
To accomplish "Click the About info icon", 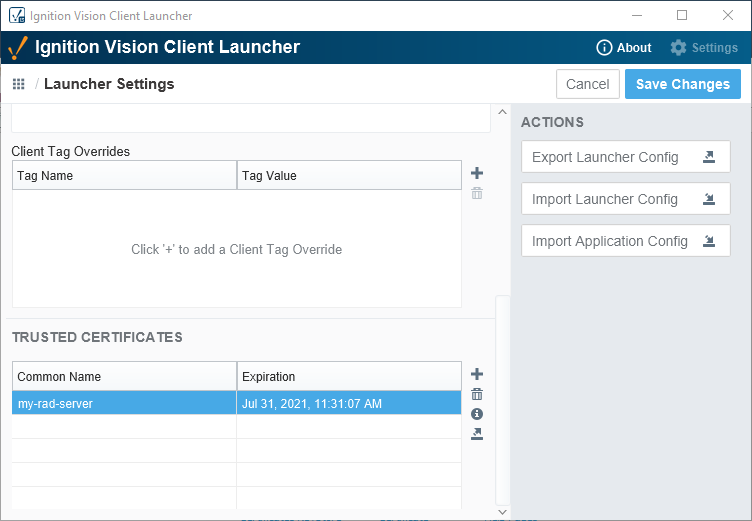I will pyautogui.click(x=604, y=47).
